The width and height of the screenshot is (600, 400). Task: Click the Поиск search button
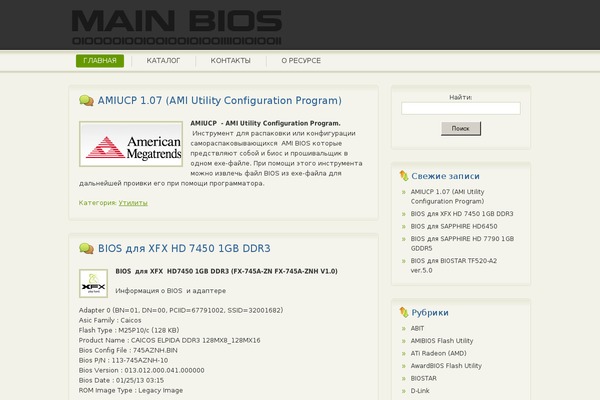[461, 129]
